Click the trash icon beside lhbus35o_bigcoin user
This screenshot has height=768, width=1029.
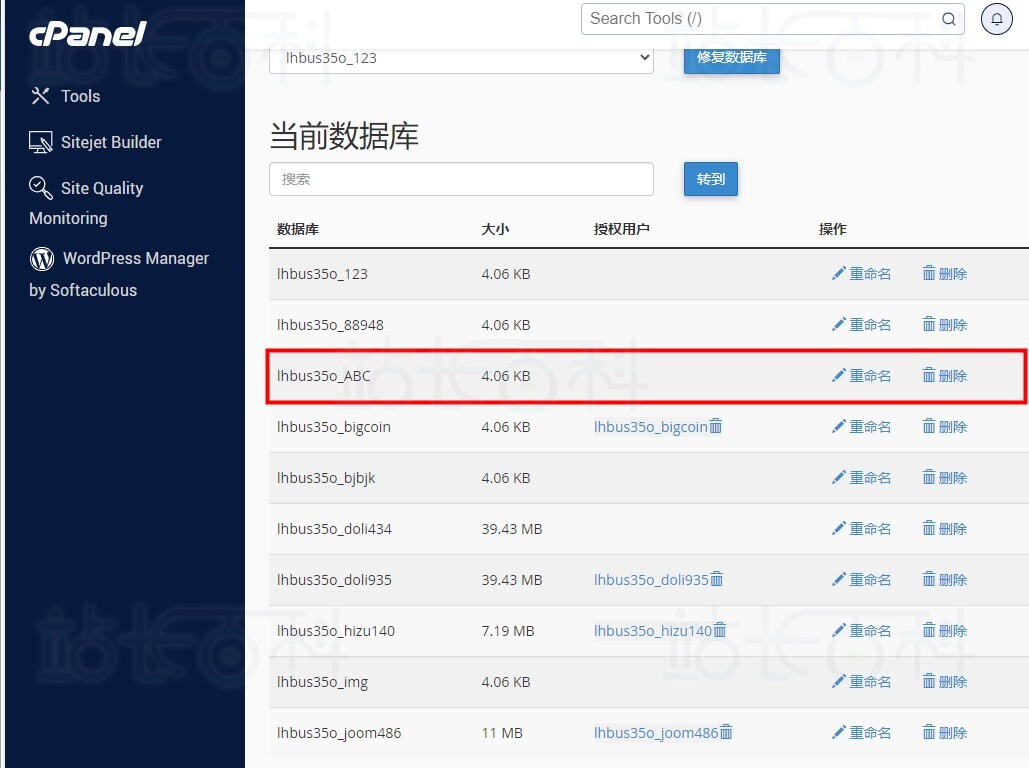[718, 426]
